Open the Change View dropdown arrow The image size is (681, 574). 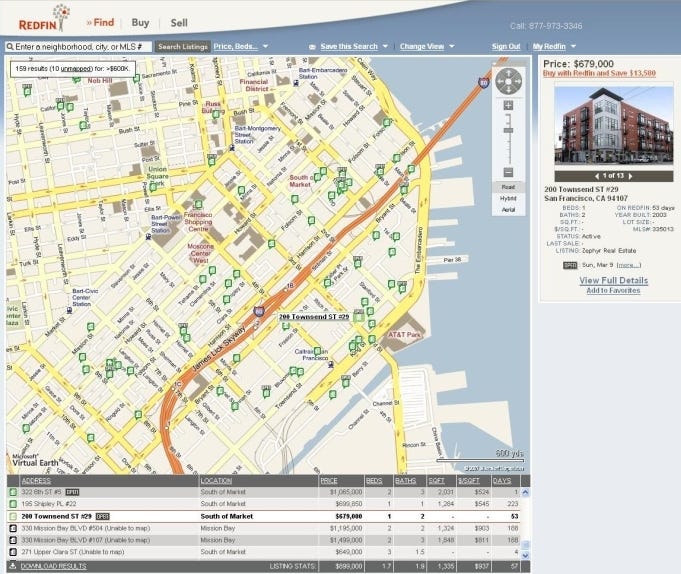point(452,46)
